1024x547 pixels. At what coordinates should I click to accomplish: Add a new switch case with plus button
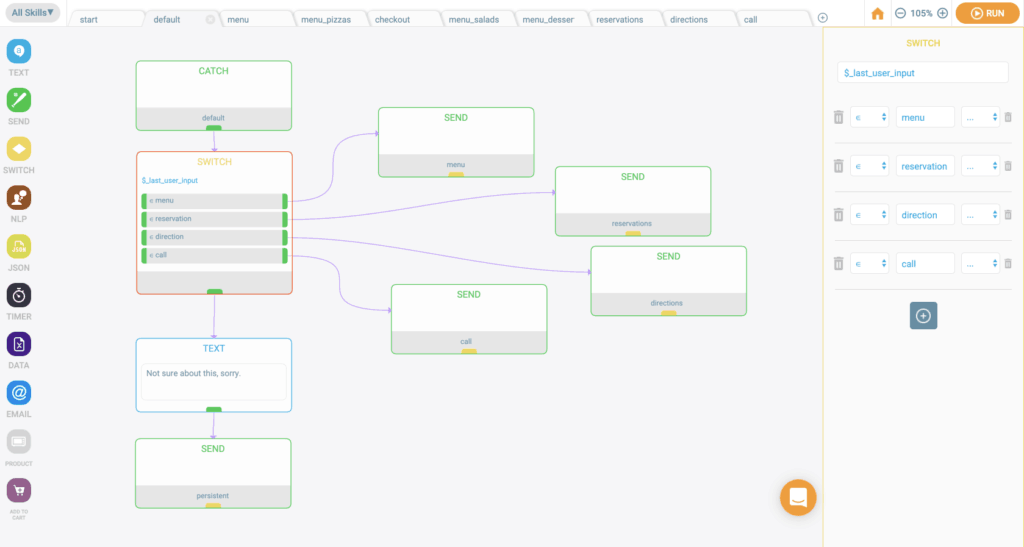pyautogui.click(x=923, y=316)
